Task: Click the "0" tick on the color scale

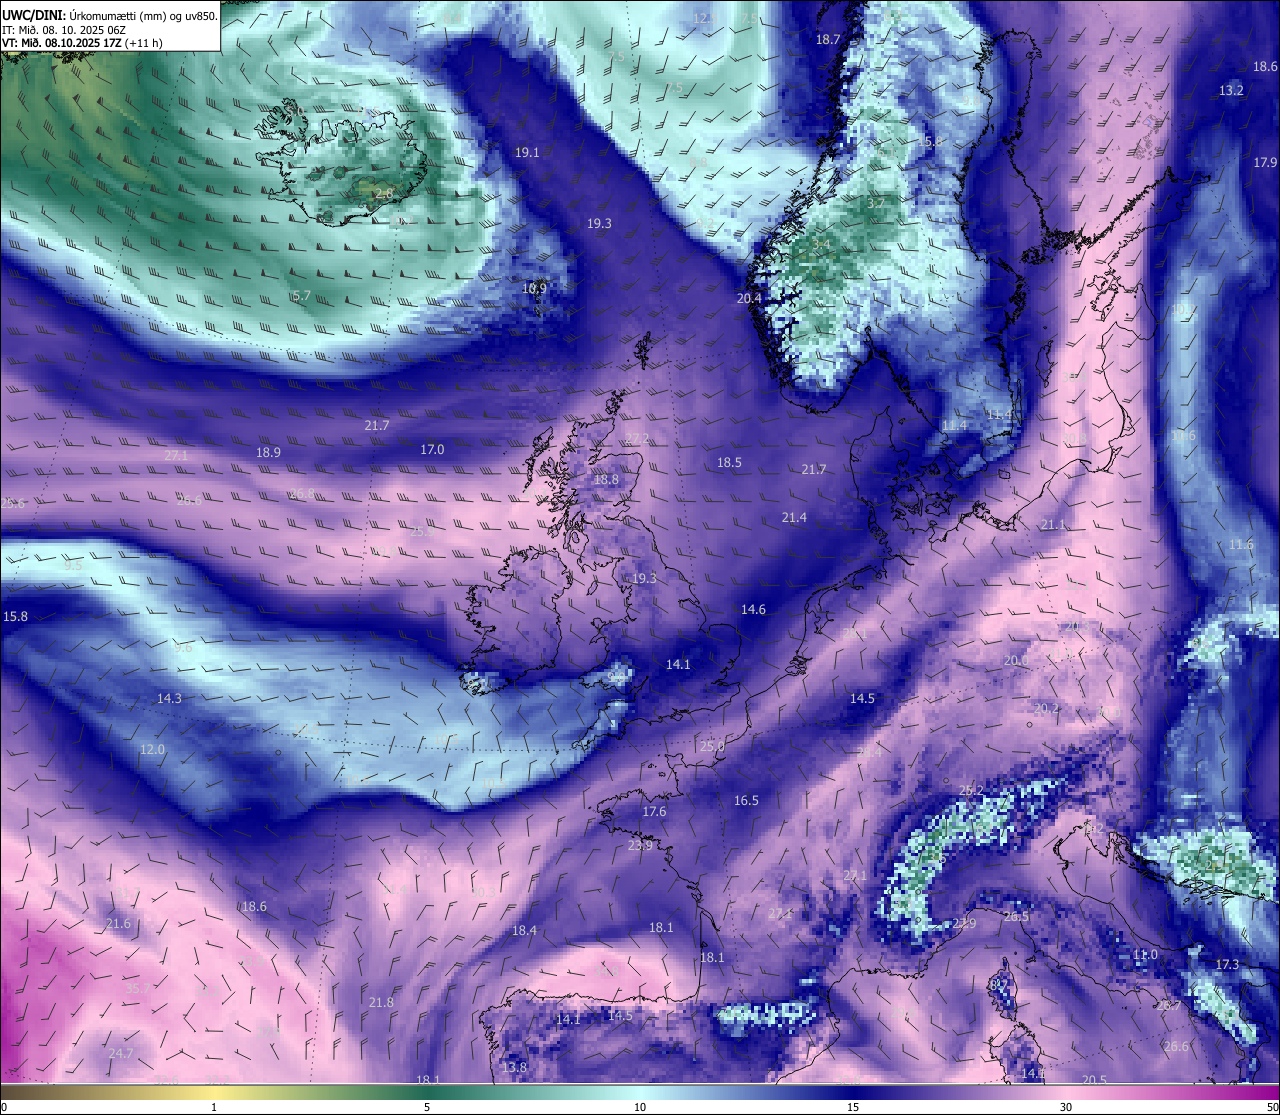Action: pyautogui.click(x=4, y=1107)
